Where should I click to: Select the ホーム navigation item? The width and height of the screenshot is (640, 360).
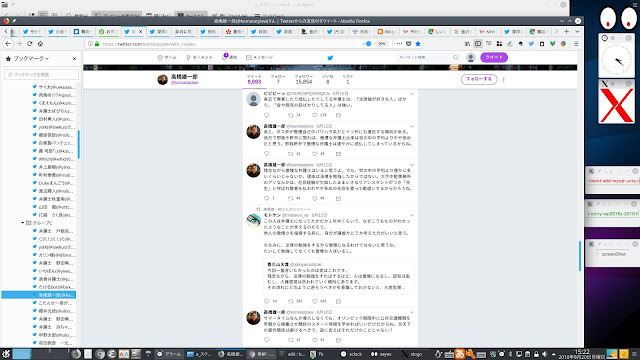click(167, 58)
